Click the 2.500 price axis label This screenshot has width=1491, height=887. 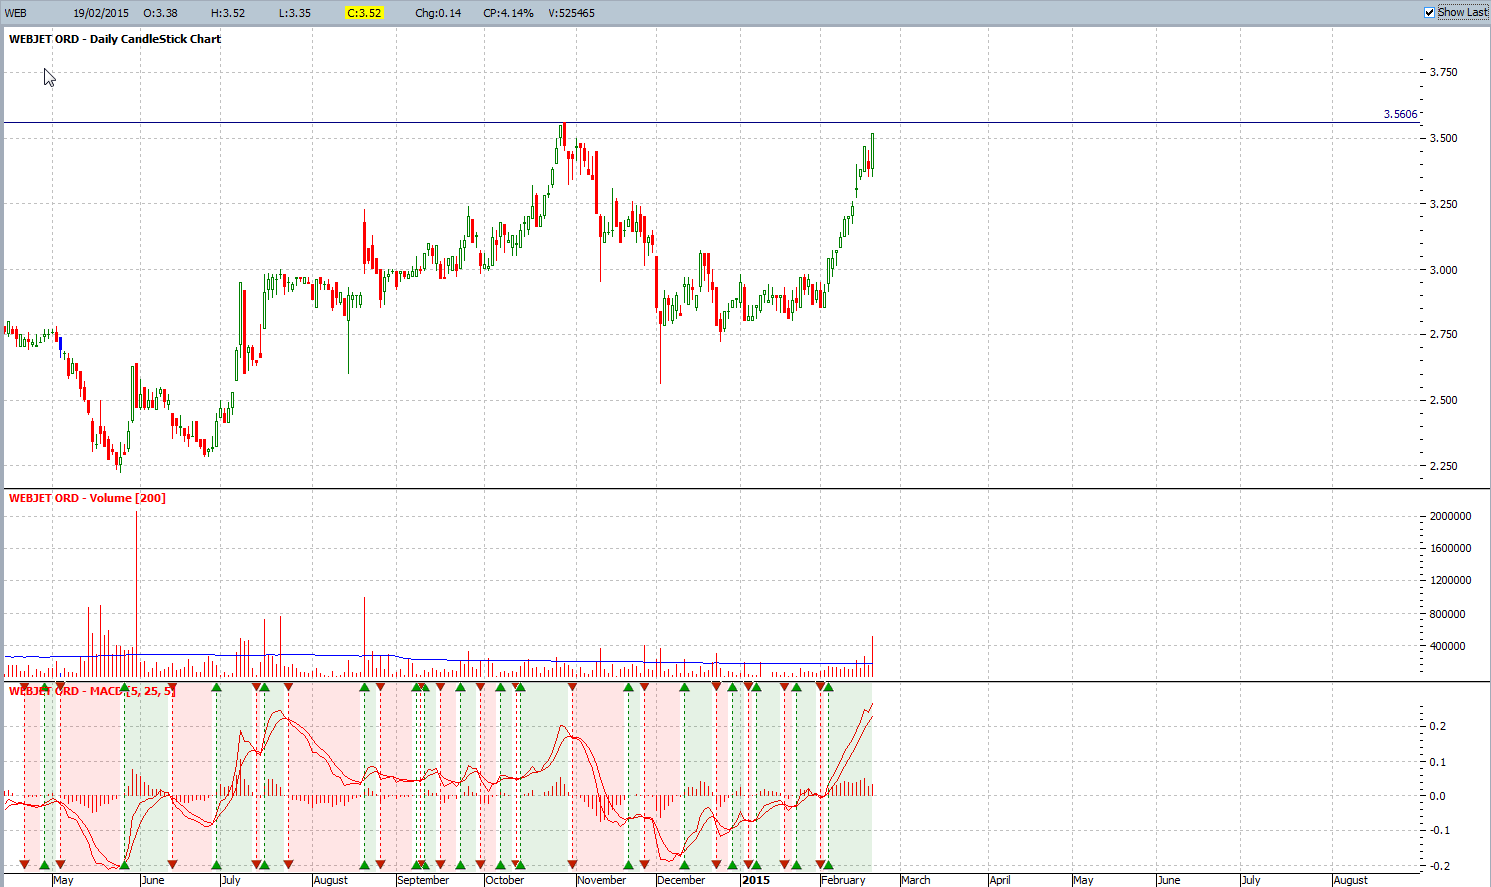pos(1443,400)
